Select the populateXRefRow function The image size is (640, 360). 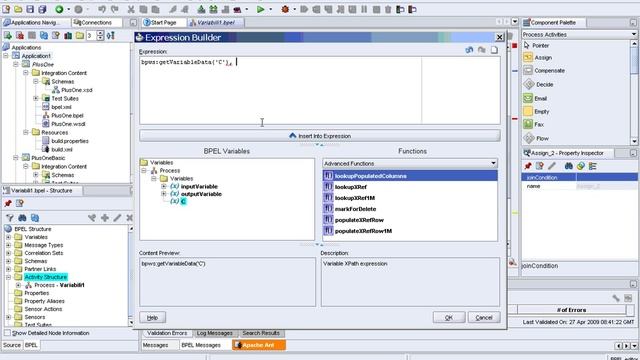pos(359,220)
